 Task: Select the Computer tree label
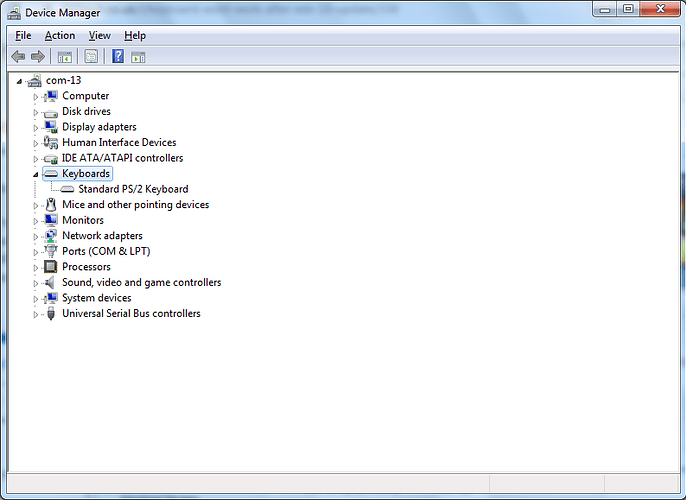point(85,96)
